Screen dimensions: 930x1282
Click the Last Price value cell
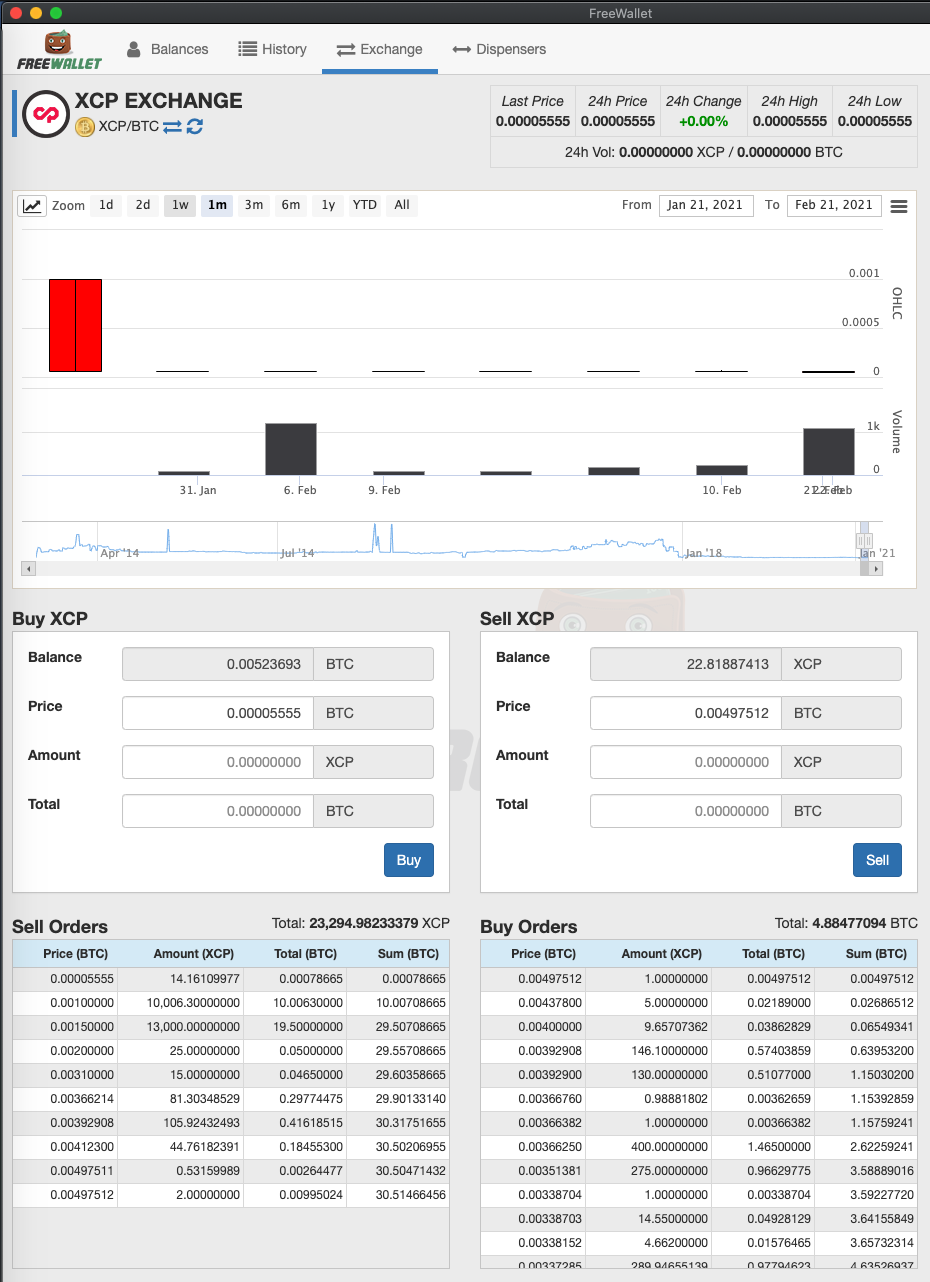click(x=533, y=121)
